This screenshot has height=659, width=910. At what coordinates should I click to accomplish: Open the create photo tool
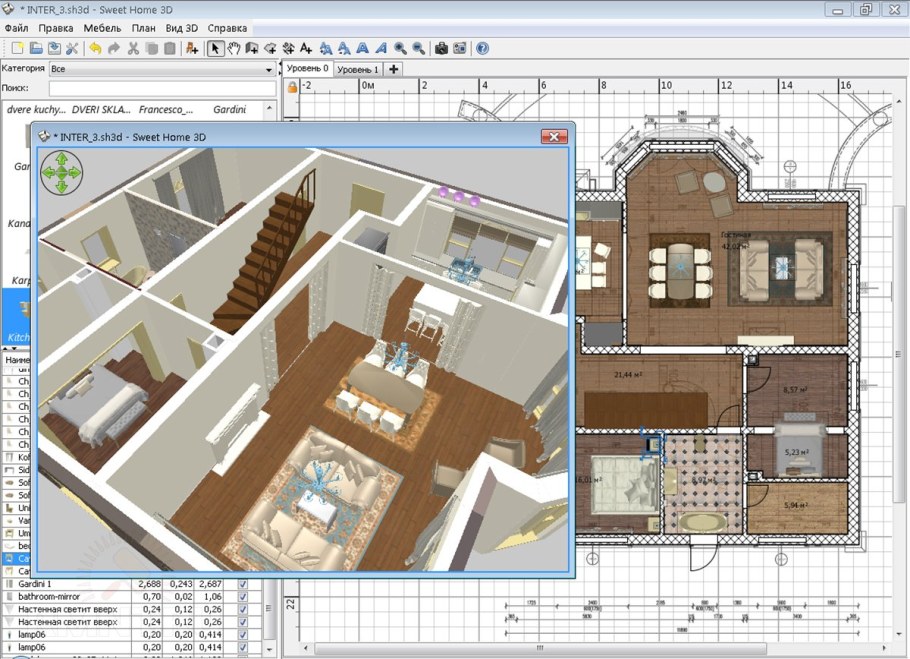click(441, 48)
